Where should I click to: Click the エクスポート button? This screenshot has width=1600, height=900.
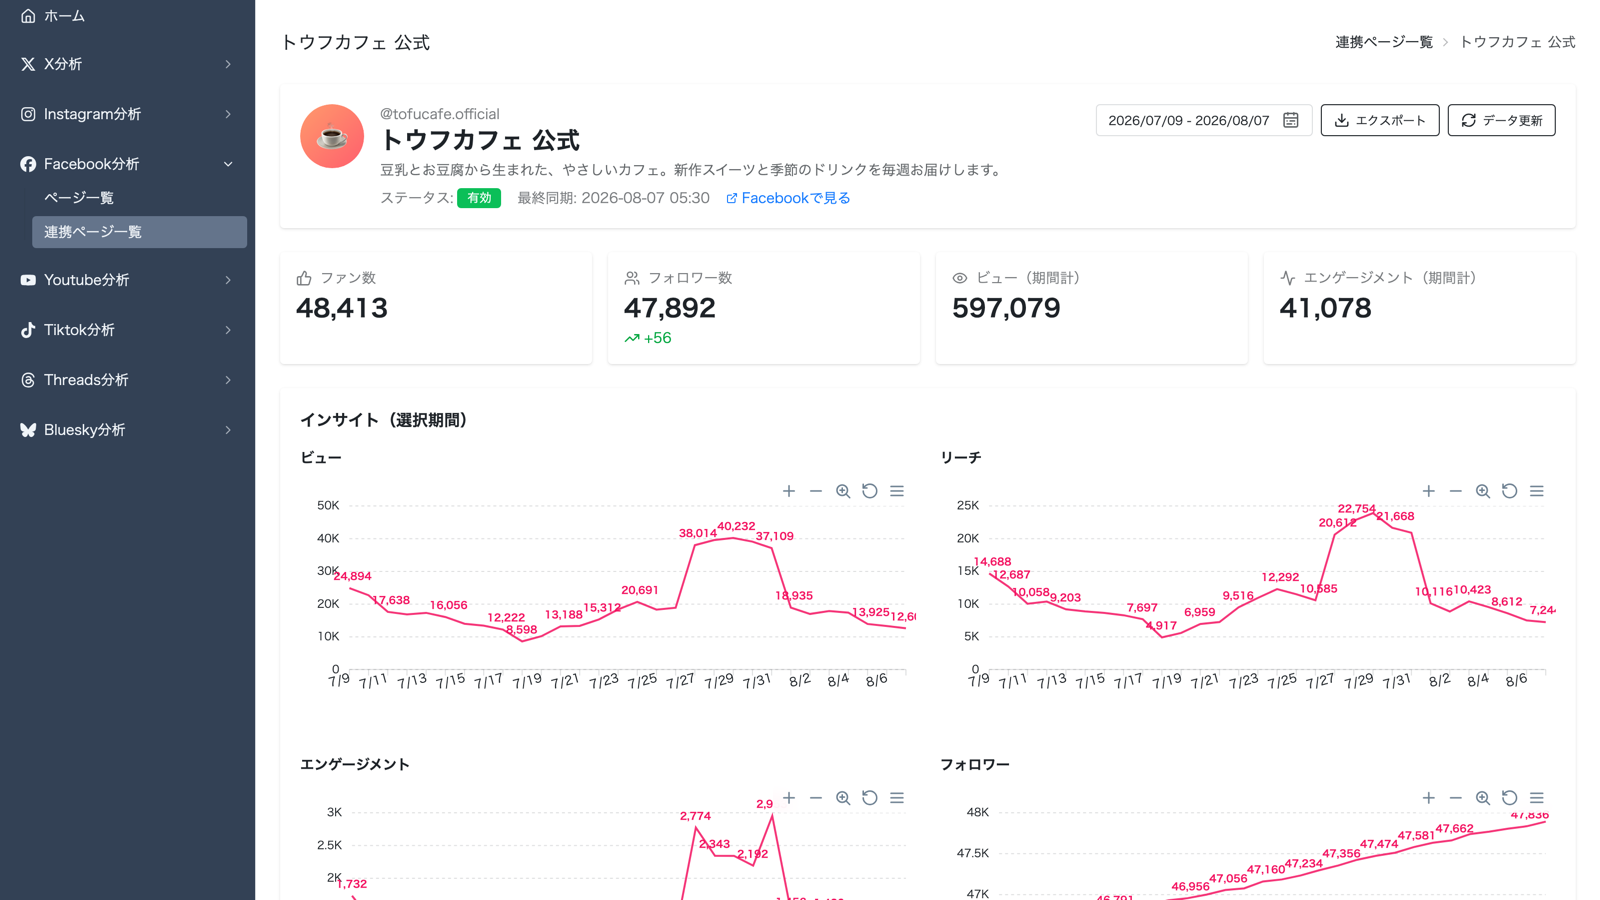pyautogui.click(x=1380, y=120)
